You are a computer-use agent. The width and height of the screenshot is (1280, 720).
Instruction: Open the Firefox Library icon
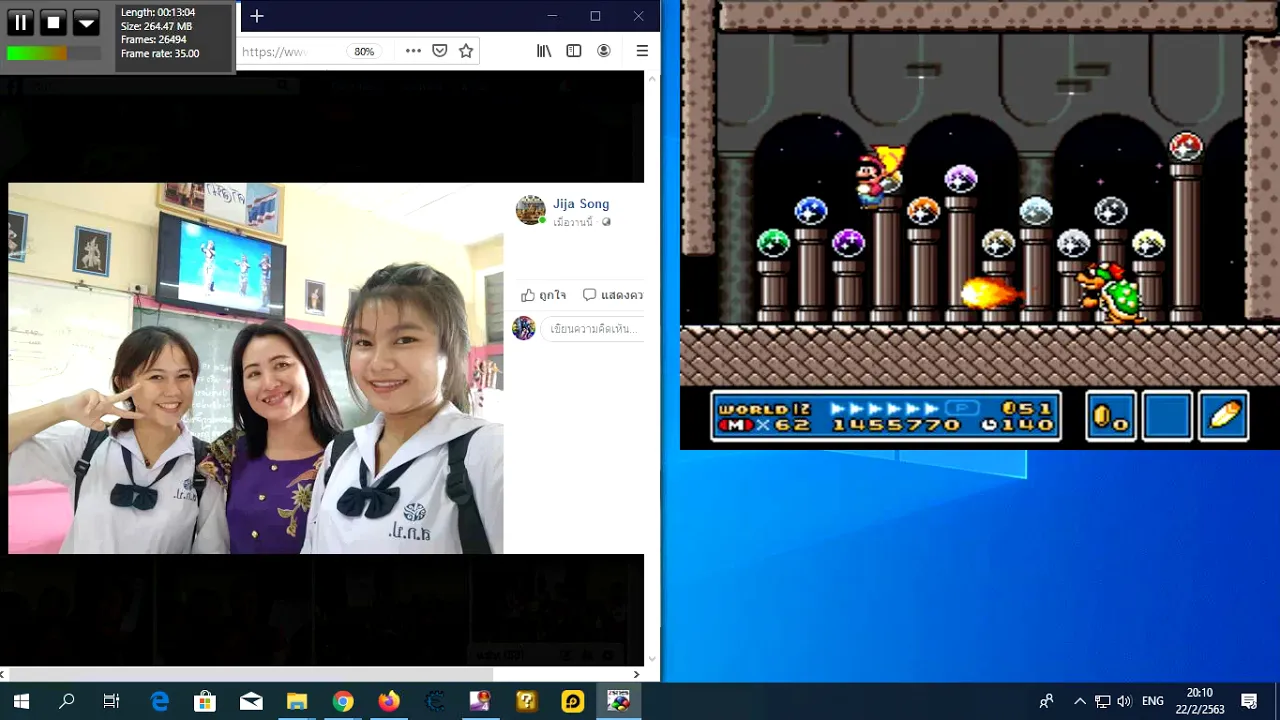coord(544,51)
